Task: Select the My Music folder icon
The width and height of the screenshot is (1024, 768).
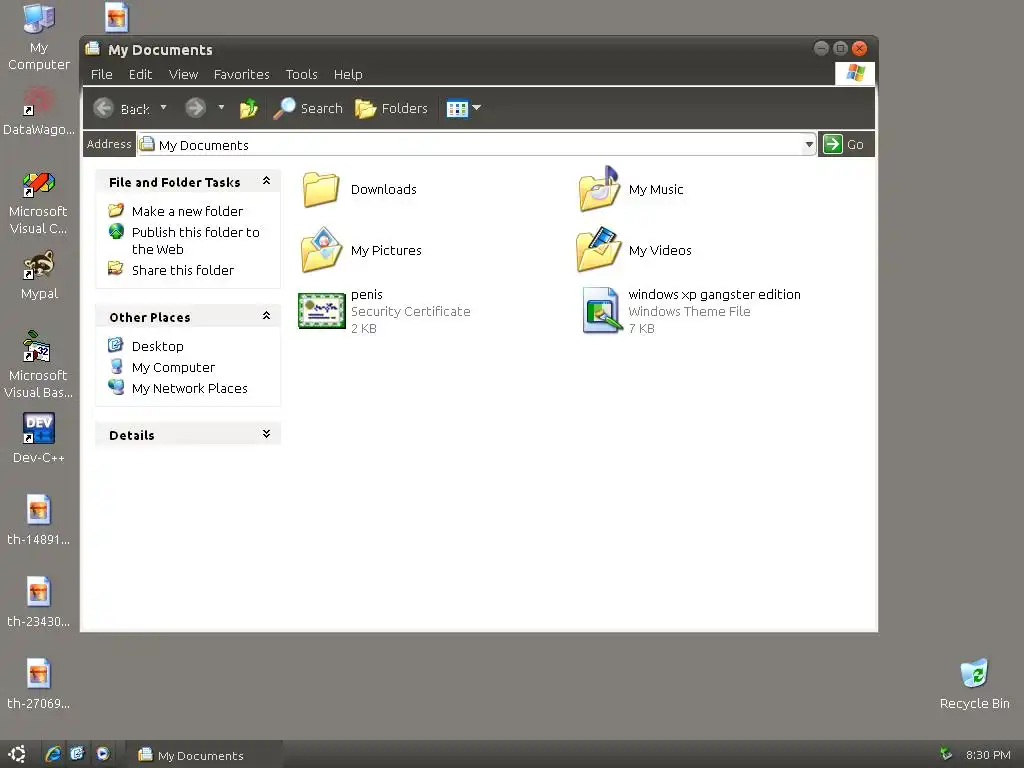Action: click(599, 189)
